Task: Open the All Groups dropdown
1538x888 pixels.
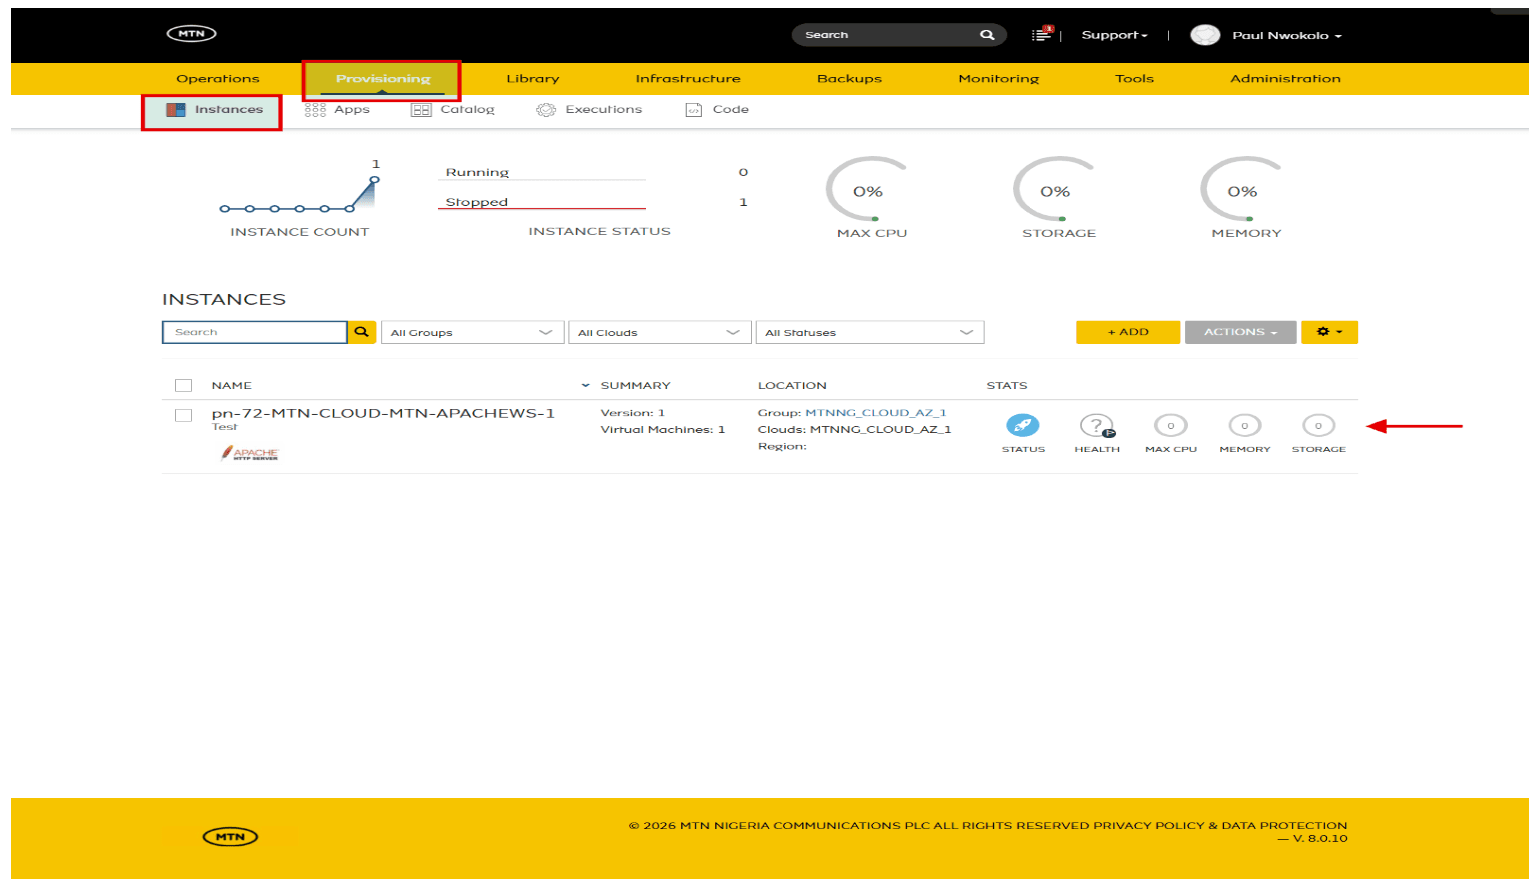Action: [x=471, y=332]
